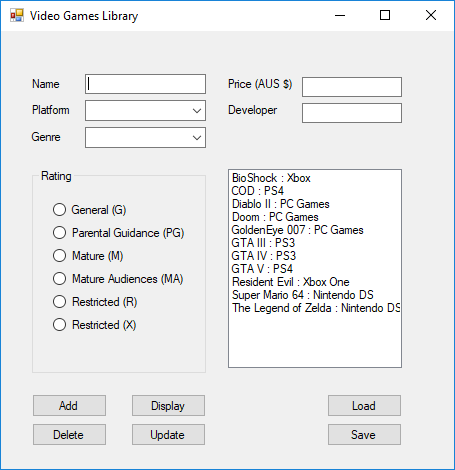Select 'Doom : PC Games' entry
Image resolution: width=455 pixels, height=470 pixels.
[315, 217]
